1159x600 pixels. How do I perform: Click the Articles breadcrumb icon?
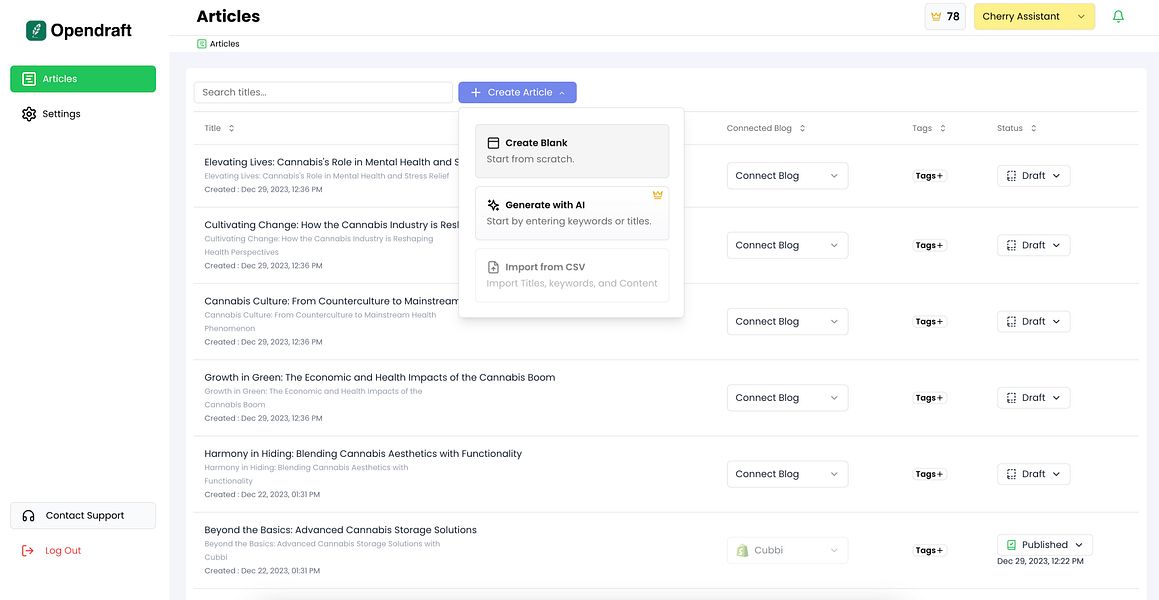[202, 44]
